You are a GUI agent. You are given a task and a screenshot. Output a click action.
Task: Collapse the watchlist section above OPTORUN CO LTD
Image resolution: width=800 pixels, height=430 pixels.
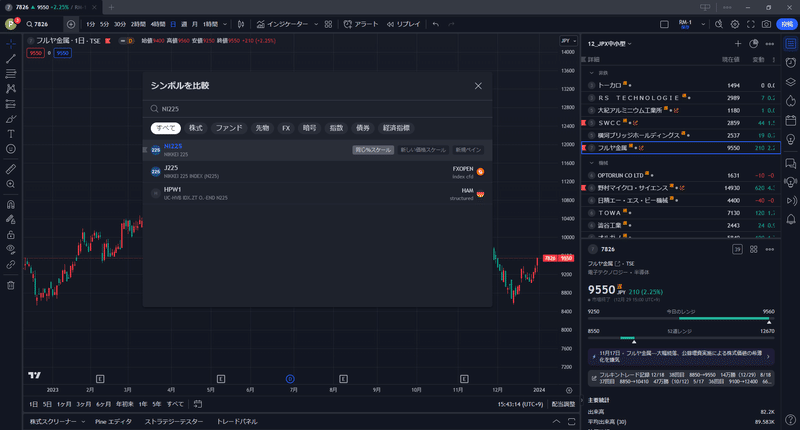pos(592,163)
